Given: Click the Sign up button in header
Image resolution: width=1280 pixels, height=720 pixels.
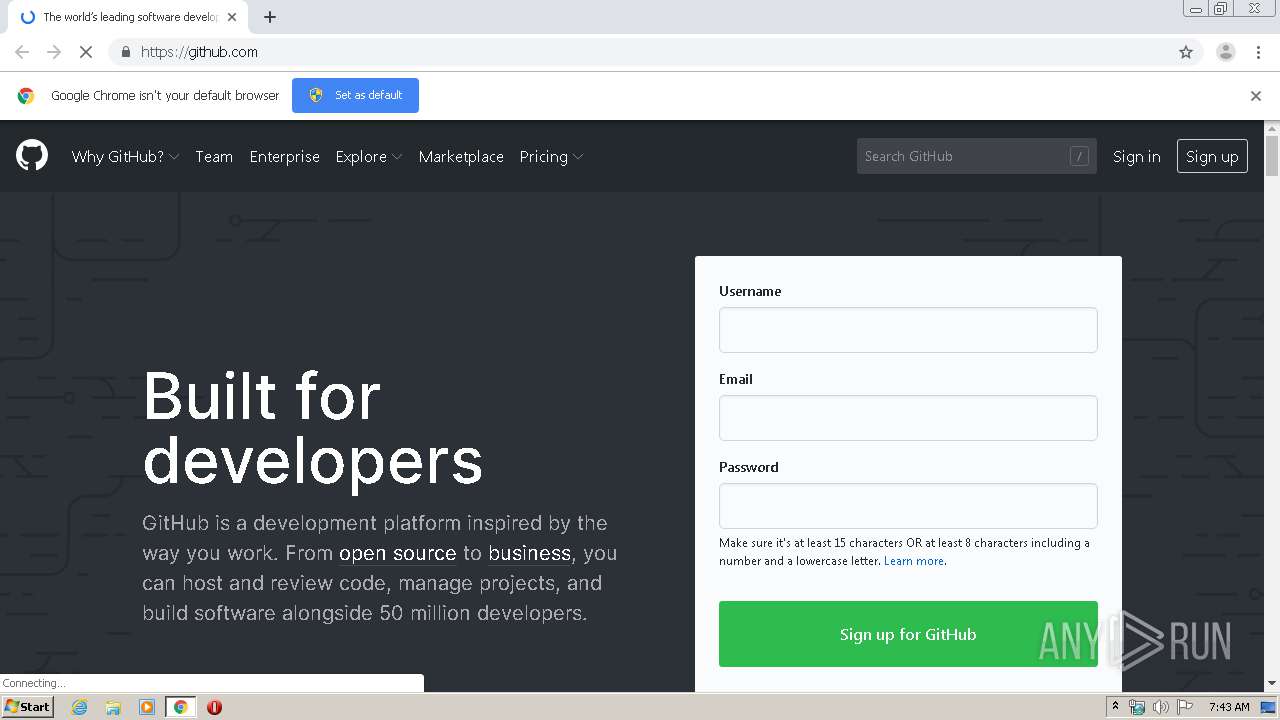Looking at the screenshot, I should [x=1212, y=156].
